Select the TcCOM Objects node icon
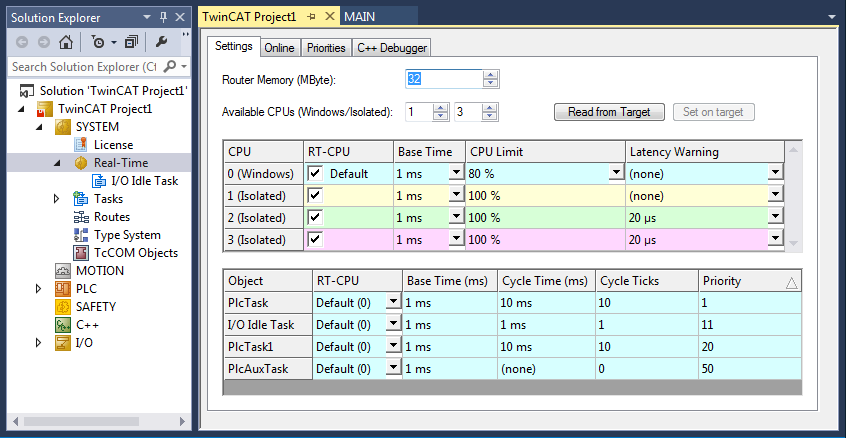Screen dimensions: 846x438 pyautogui.click(x=81, y=252)
